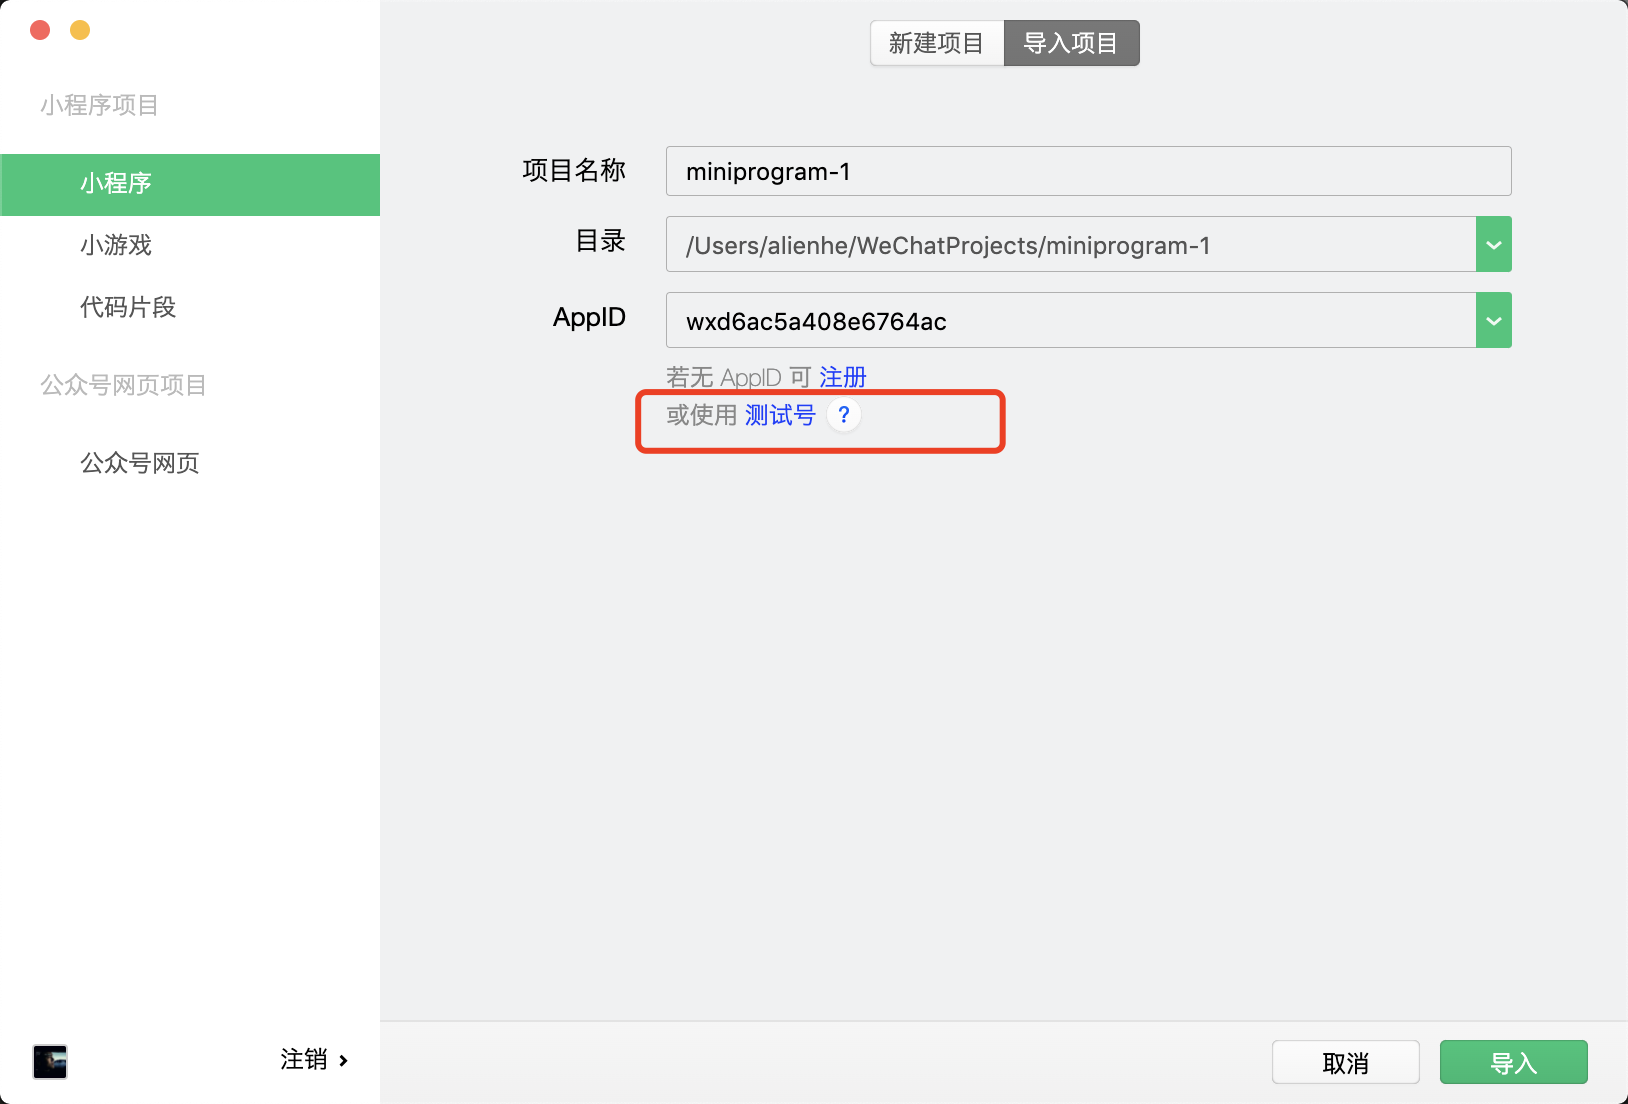The height and width of the screenshot is (1104, 1628).
Task: Switch to the 导入项目 tab
Action: (x=1071, y=43)
